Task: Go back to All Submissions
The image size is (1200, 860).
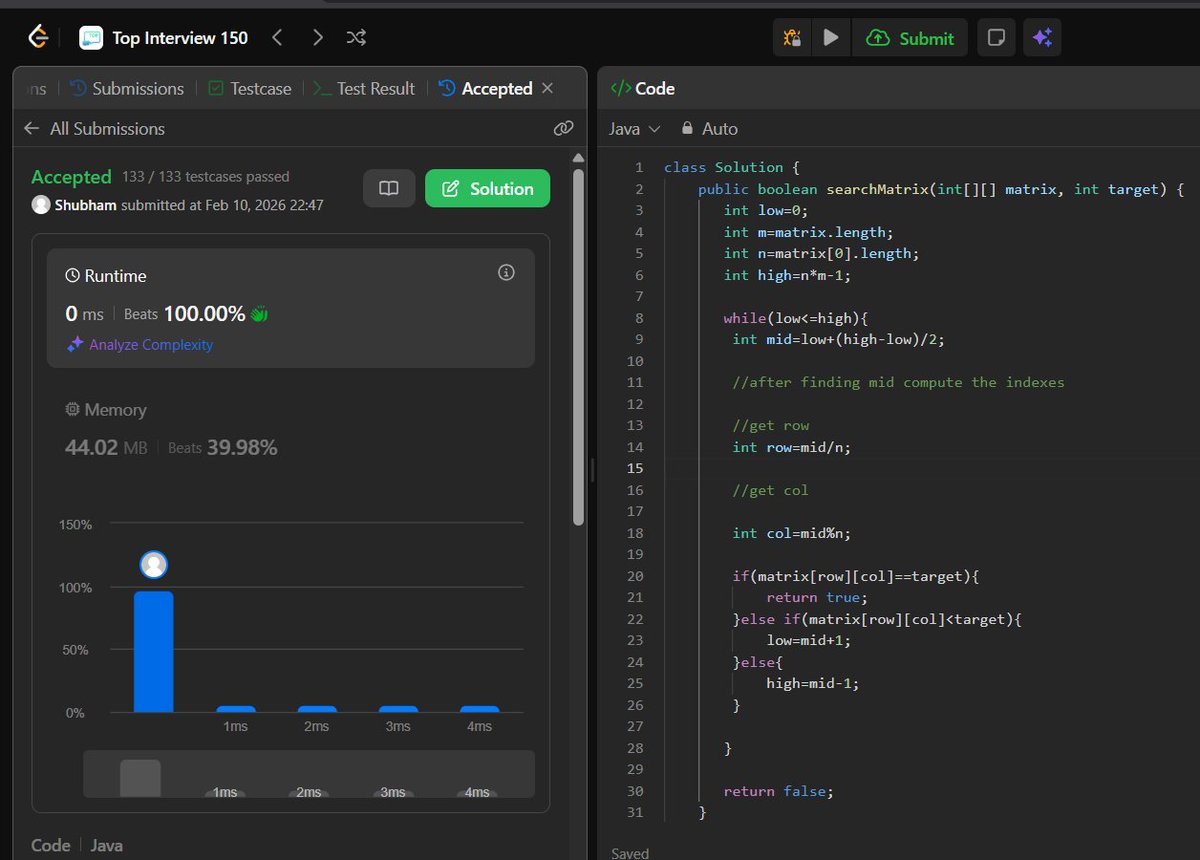Action: (94, 128)
